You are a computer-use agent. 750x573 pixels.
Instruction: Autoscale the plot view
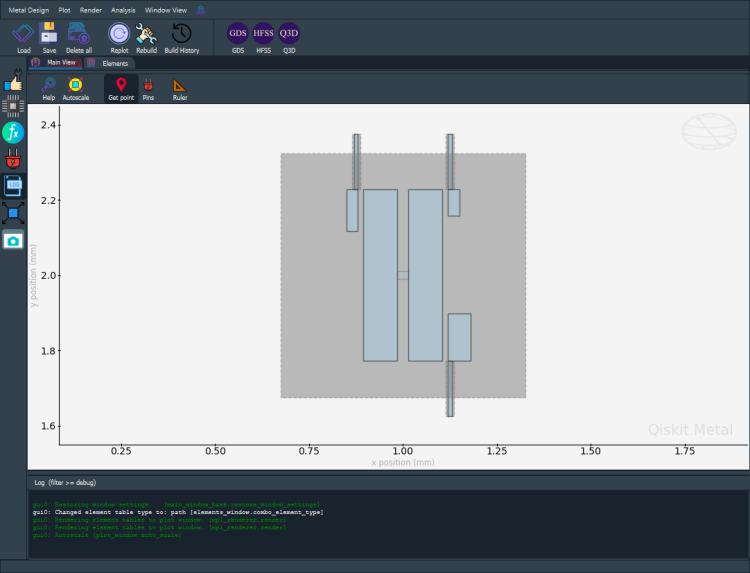tap(76, 89)
